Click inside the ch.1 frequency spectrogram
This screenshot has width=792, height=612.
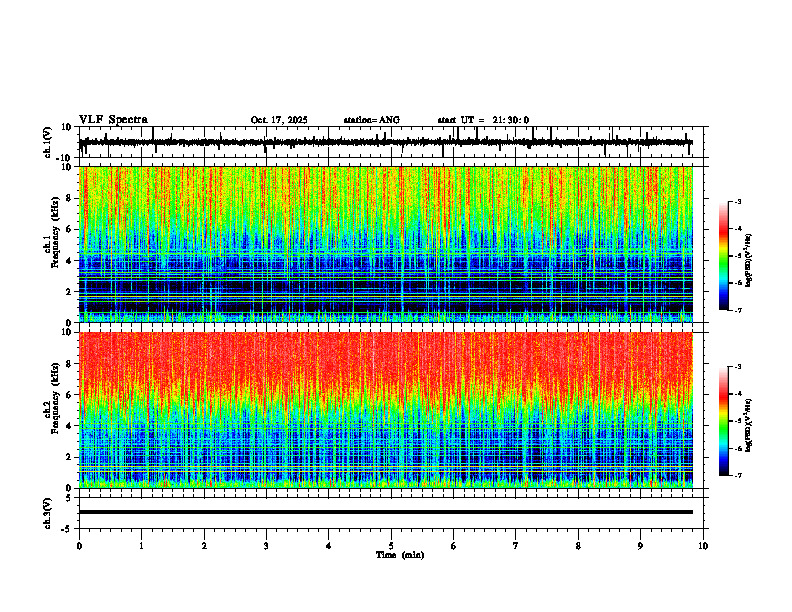pos(385,244)
